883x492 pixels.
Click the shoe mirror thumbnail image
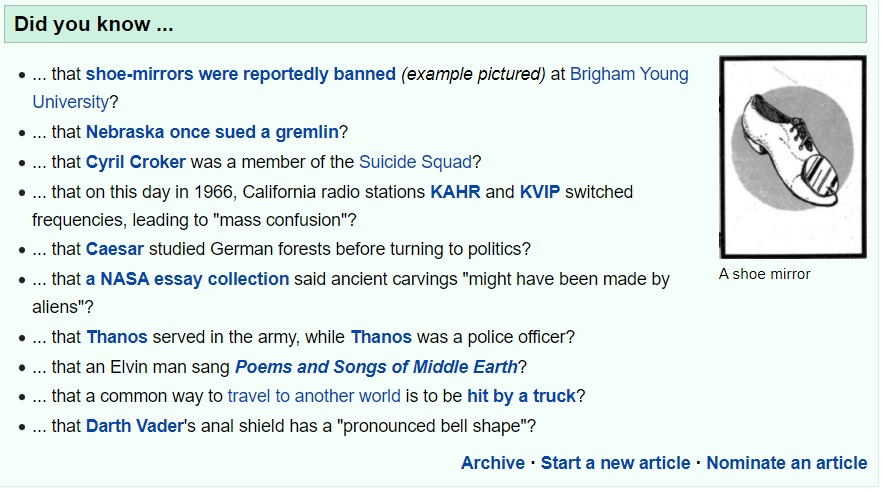click(x=792, y=157)
